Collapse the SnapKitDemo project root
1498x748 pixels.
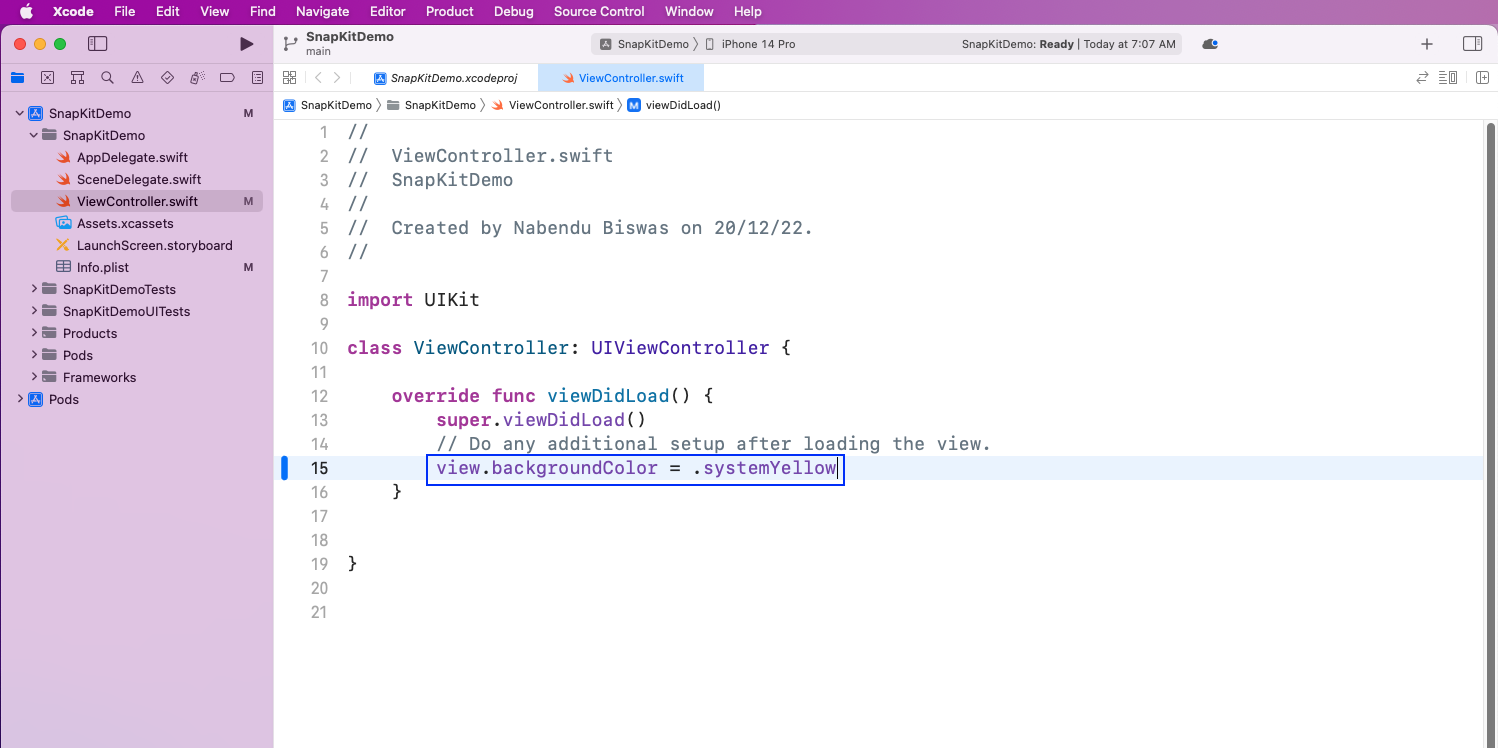20,113
